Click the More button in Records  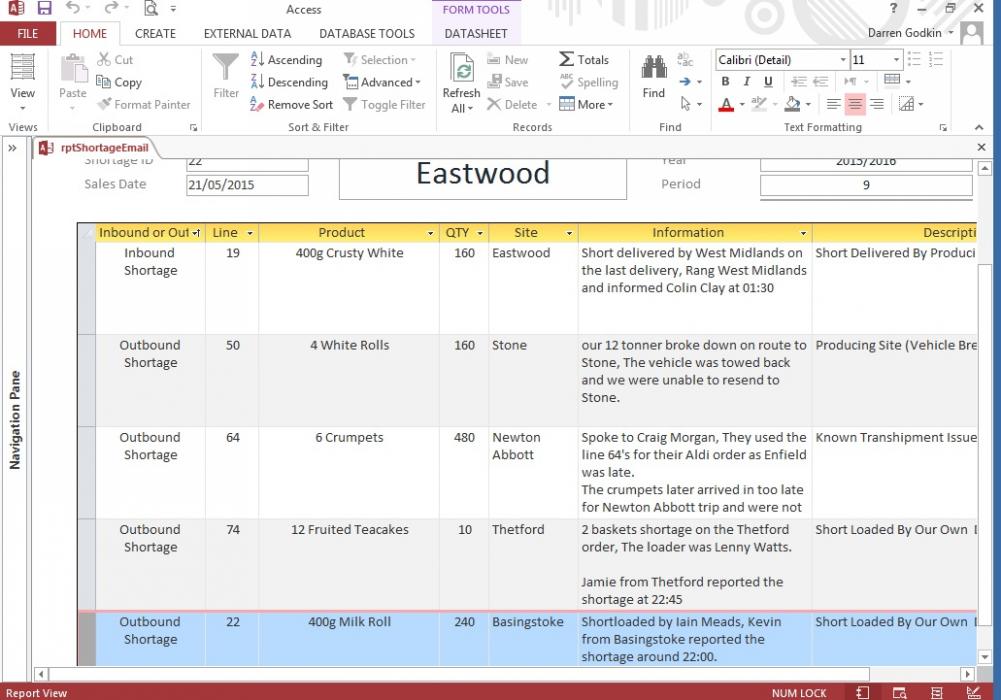click(586, 104)
